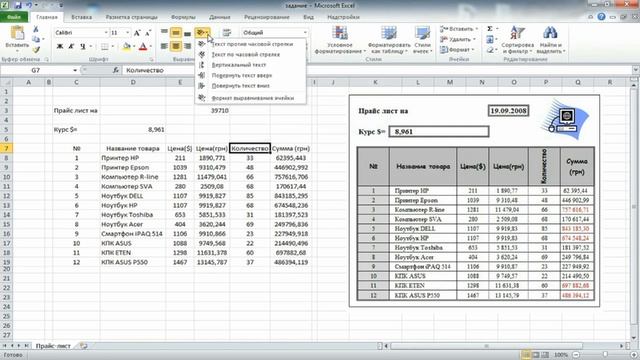The image size is (640, 360).
Task: Click Формат in the cells group
Action: point(458,49)
